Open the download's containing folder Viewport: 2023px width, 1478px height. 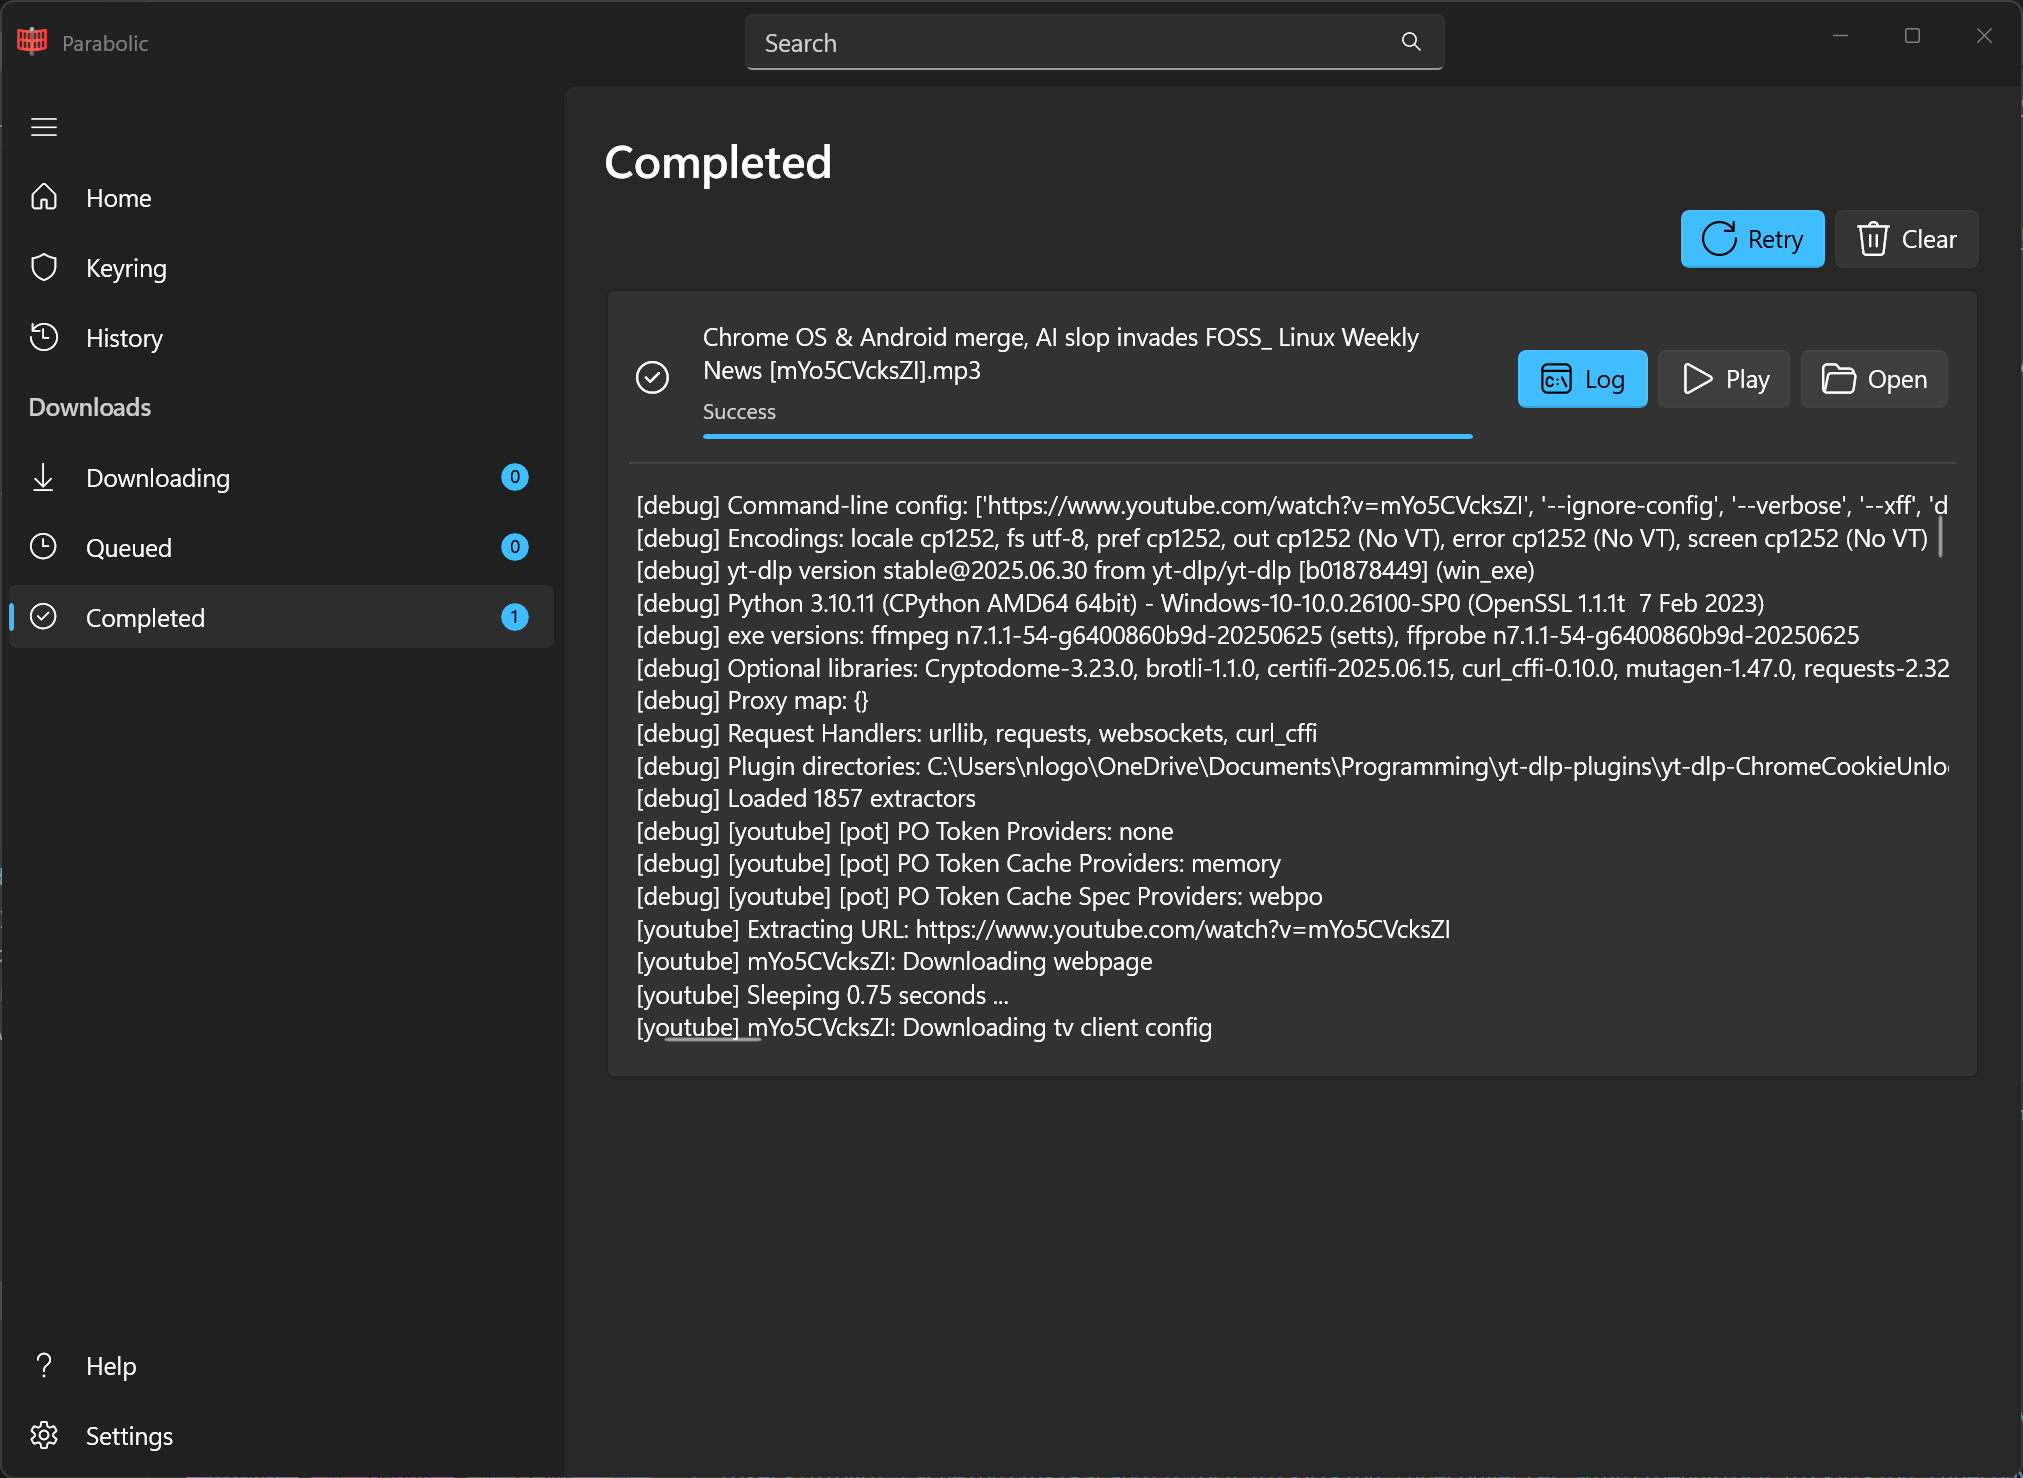[1874, 379]
